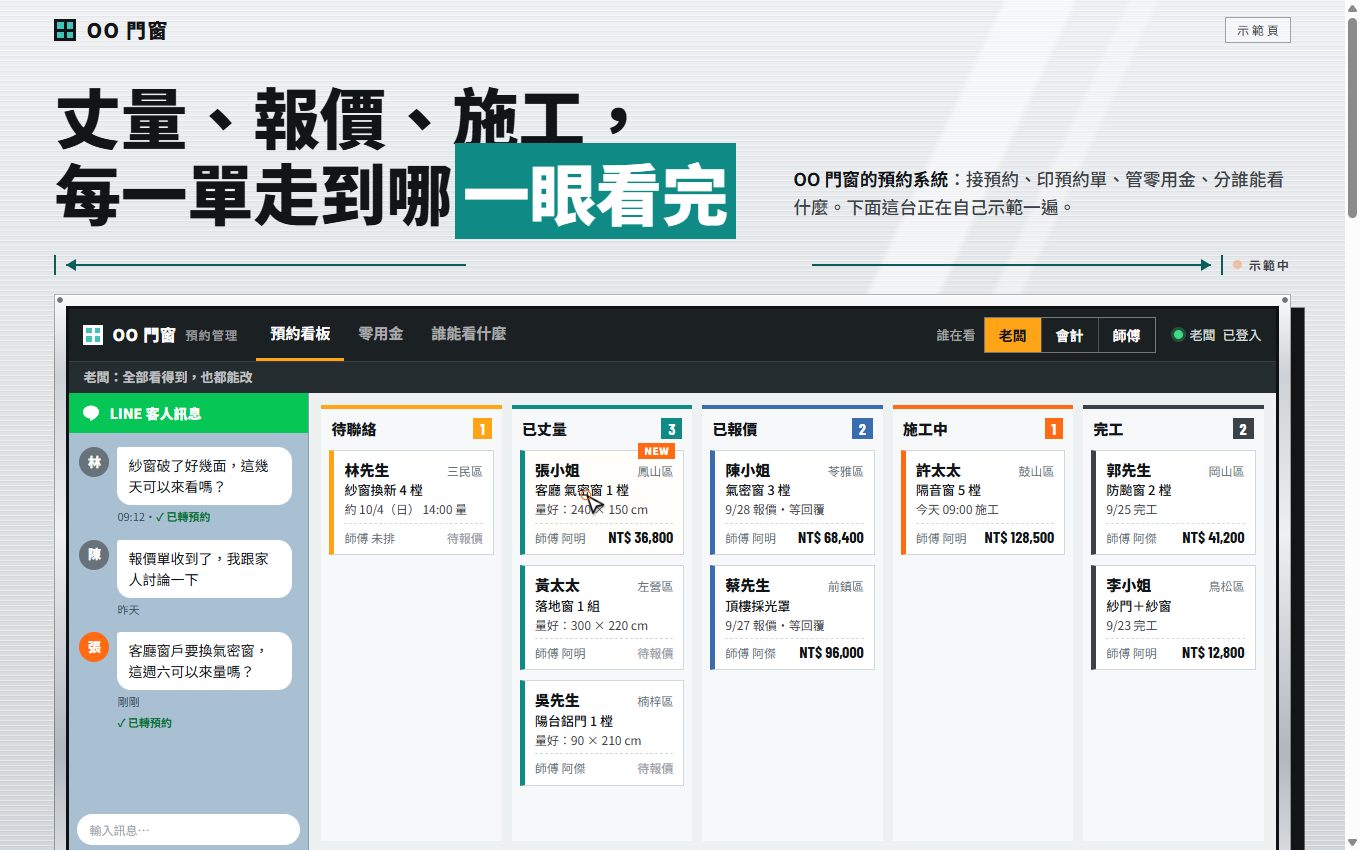Click the count badge on 已丈量 column

click(672, 430)
